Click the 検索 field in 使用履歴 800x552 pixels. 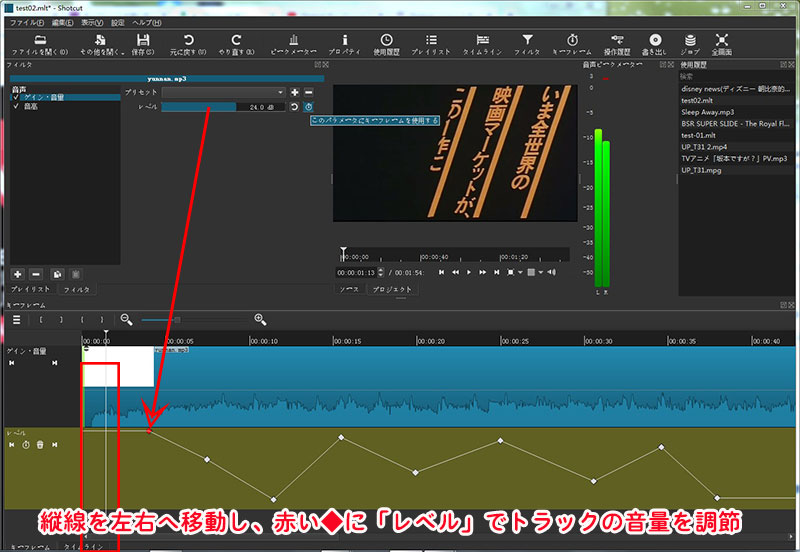click(x=735, y=77)
